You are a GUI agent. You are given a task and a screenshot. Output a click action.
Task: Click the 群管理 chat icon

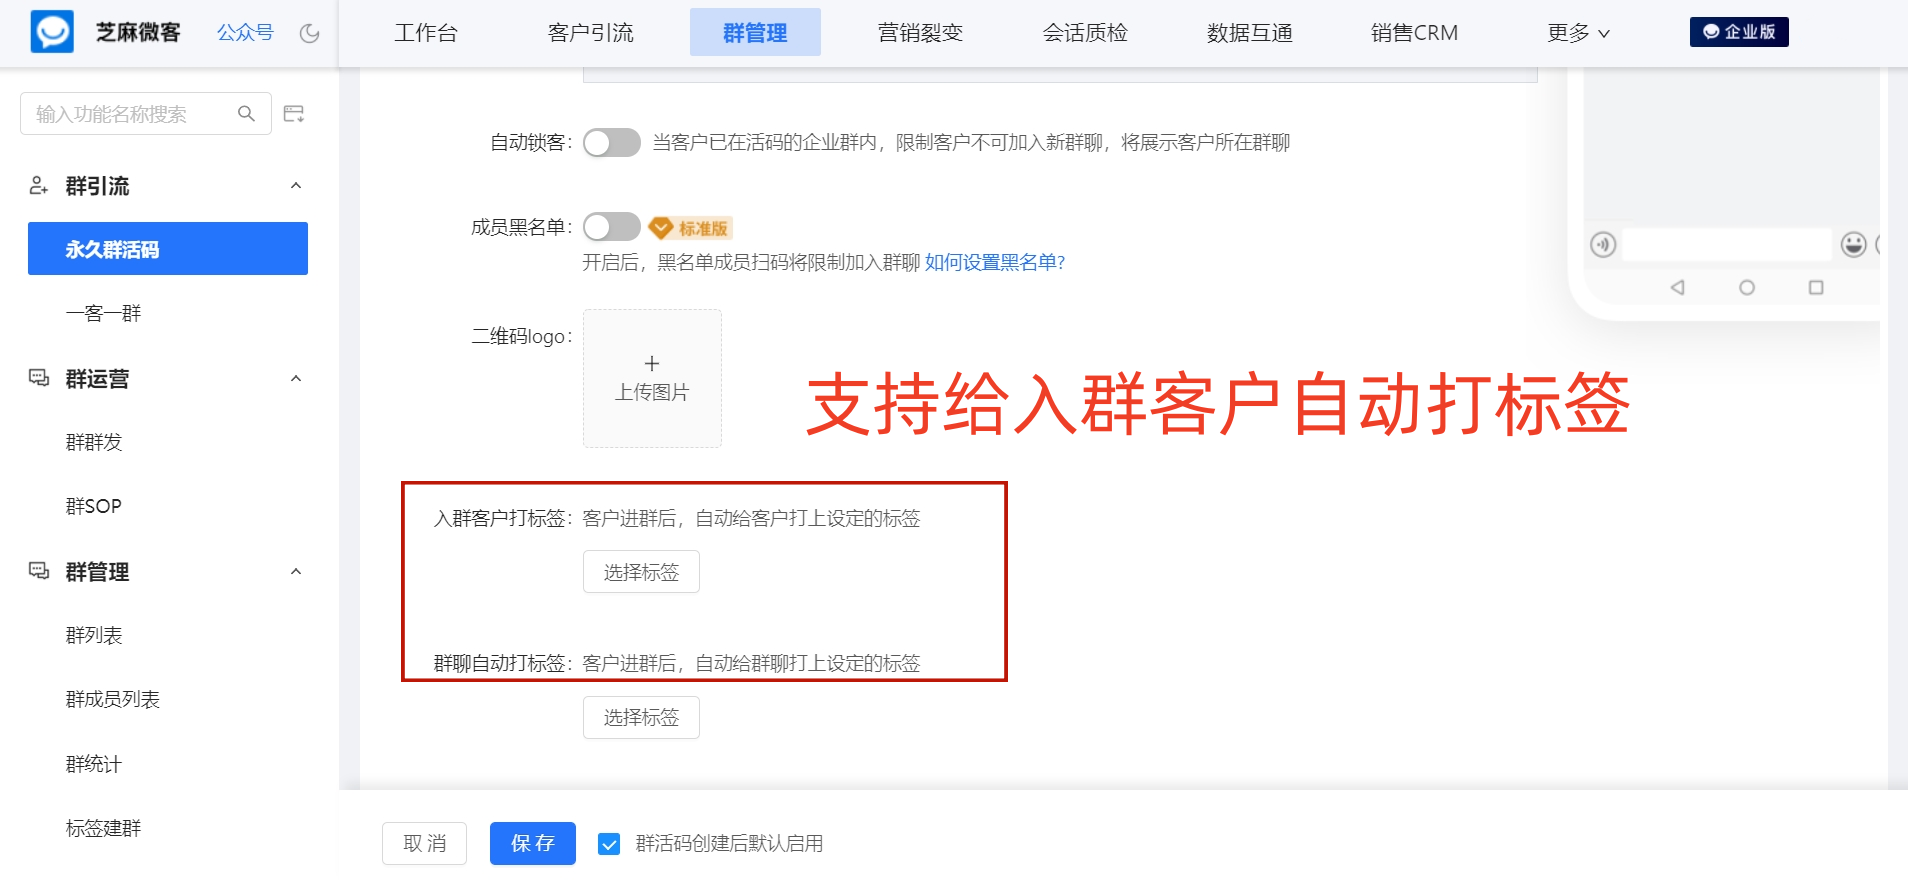pyautogui.click(x=38, y=571)
